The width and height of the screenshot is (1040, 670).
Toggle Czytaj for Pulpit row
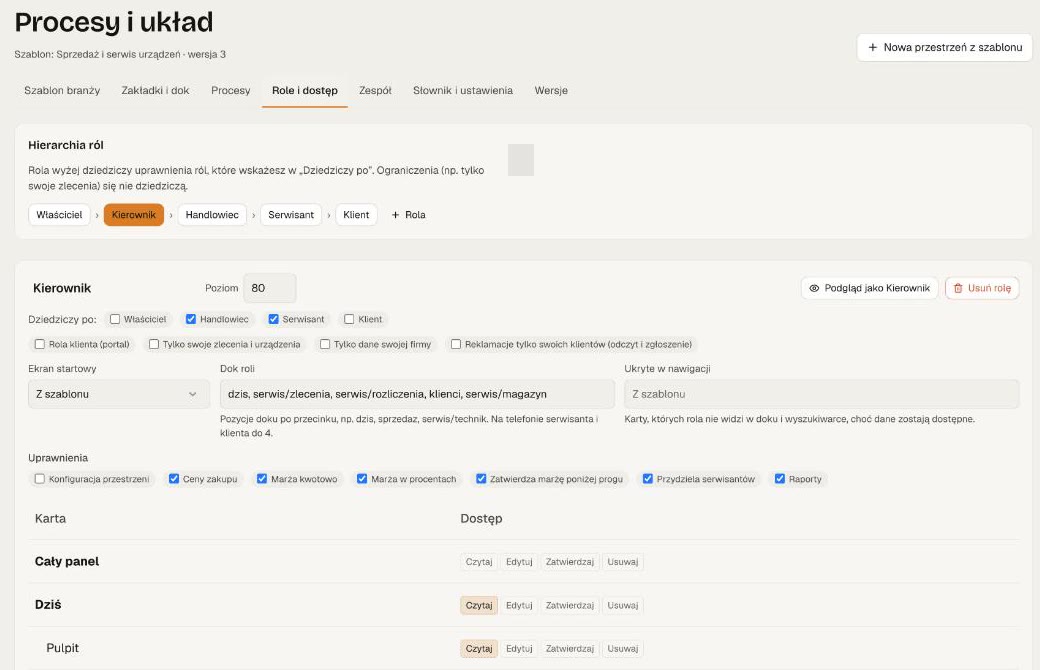[479, 648]
